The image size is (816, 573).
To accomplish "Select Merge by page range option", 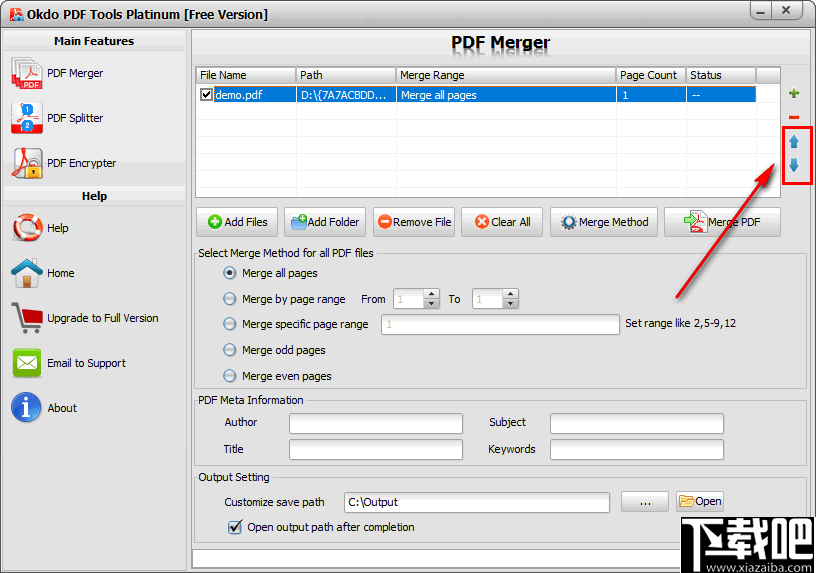I will (229, 299).
